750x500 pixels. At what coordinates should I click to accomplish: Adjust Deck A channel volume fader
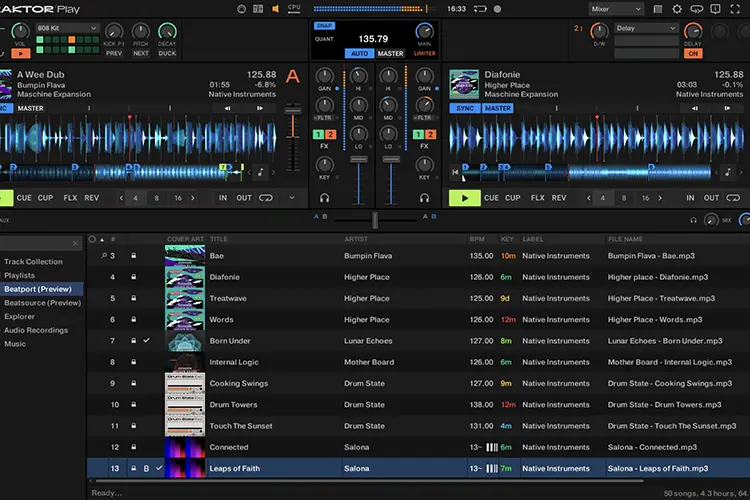pyautogui.click(x=359, y=159)
